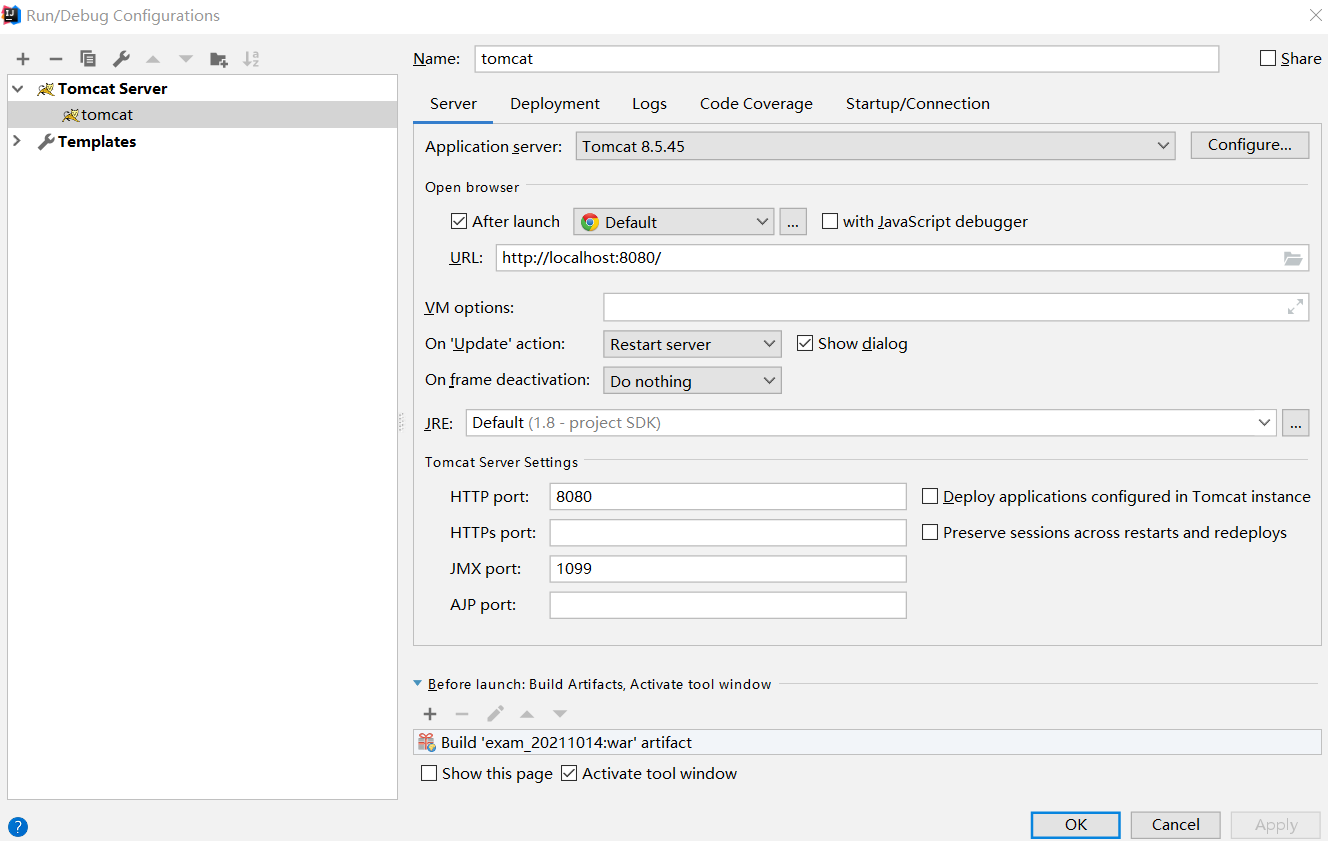Check 'Deploy applications configured in Tomcat instance'
Image resolution: width=1328 pixels, height=841 pixels.
(x=930, y=496)
